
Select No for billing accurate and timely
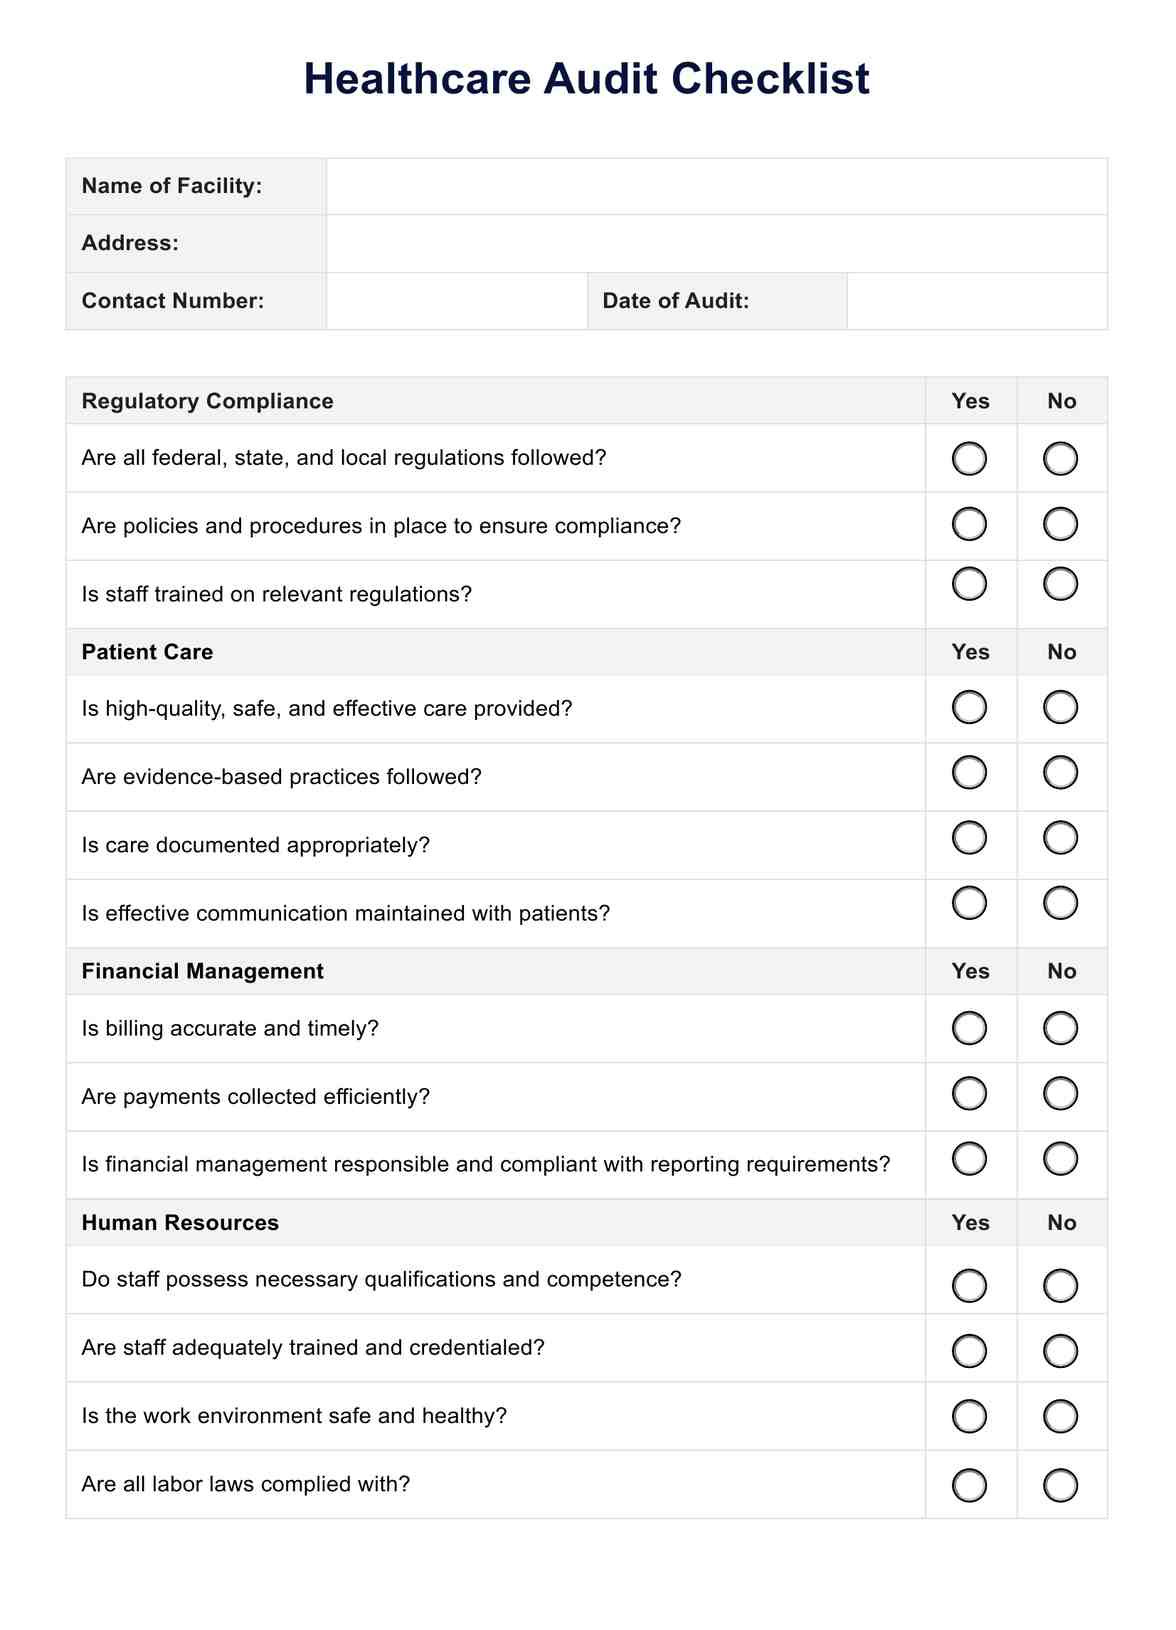point(1060,1028)
